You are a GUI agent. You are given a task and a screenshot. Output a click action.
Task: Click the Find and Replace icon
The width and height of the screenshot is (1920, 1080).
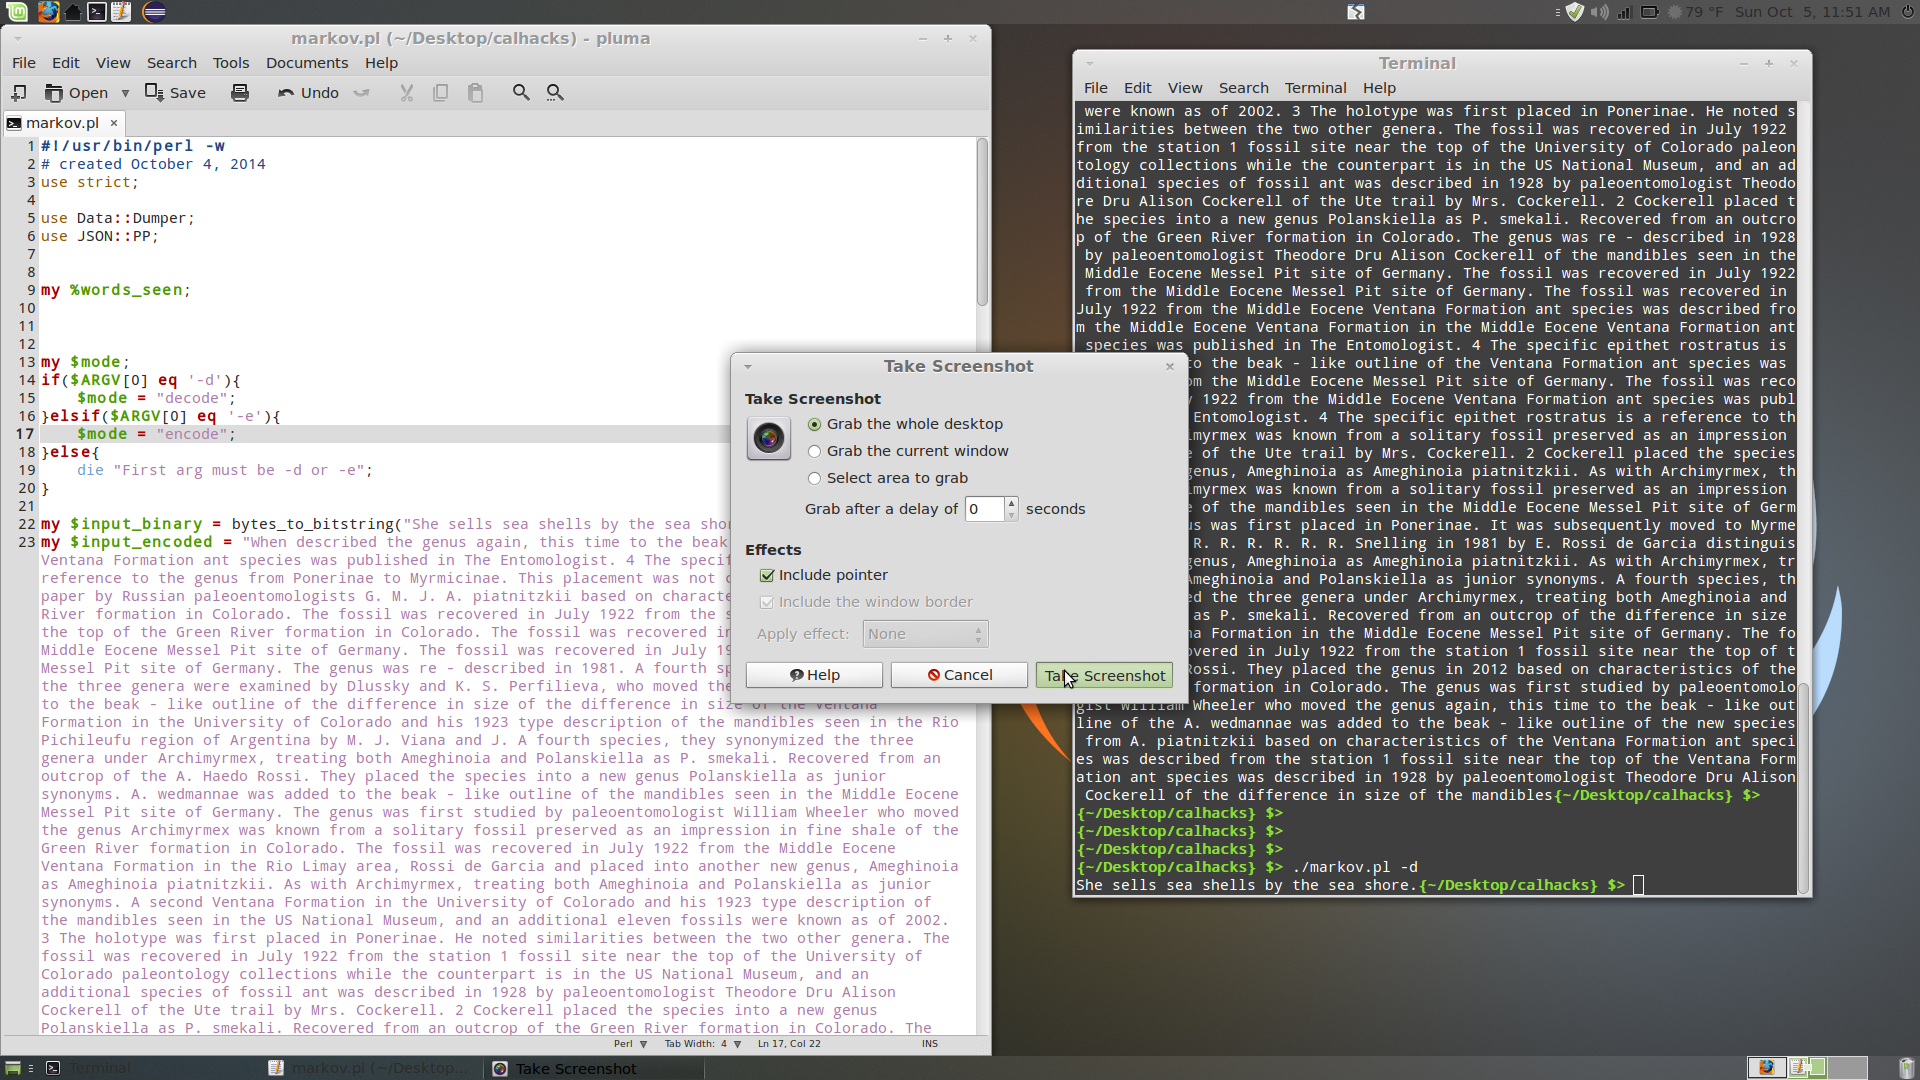coord(555,93)
